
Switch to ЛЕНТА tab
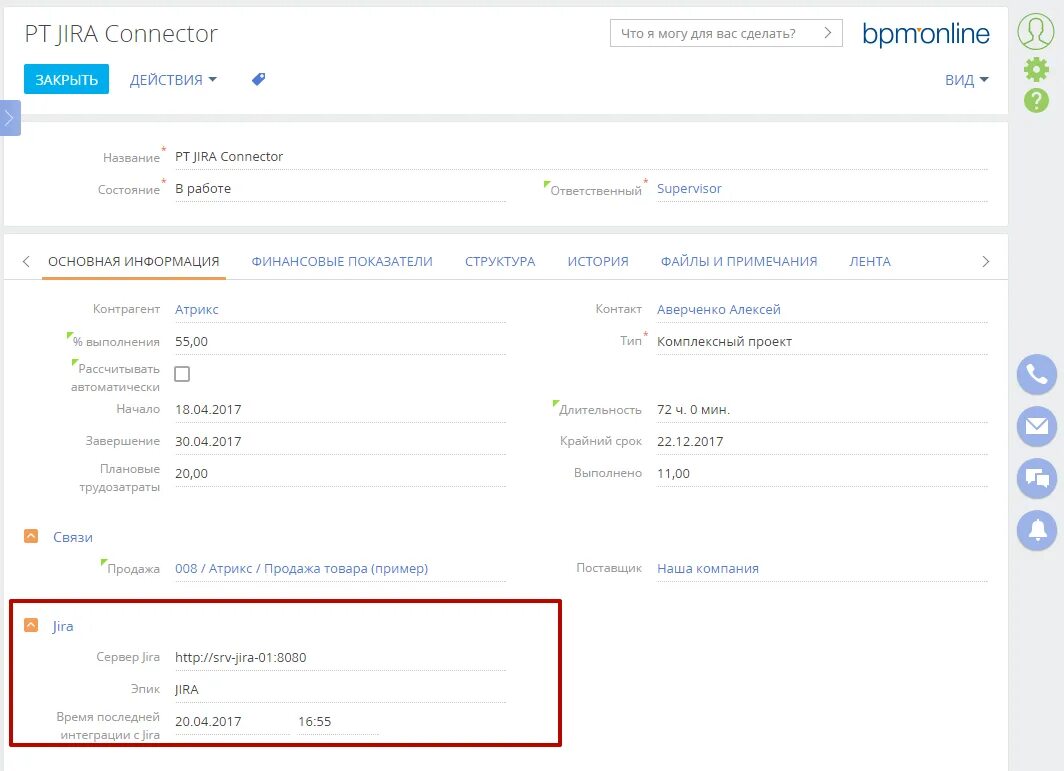point(870,261)
